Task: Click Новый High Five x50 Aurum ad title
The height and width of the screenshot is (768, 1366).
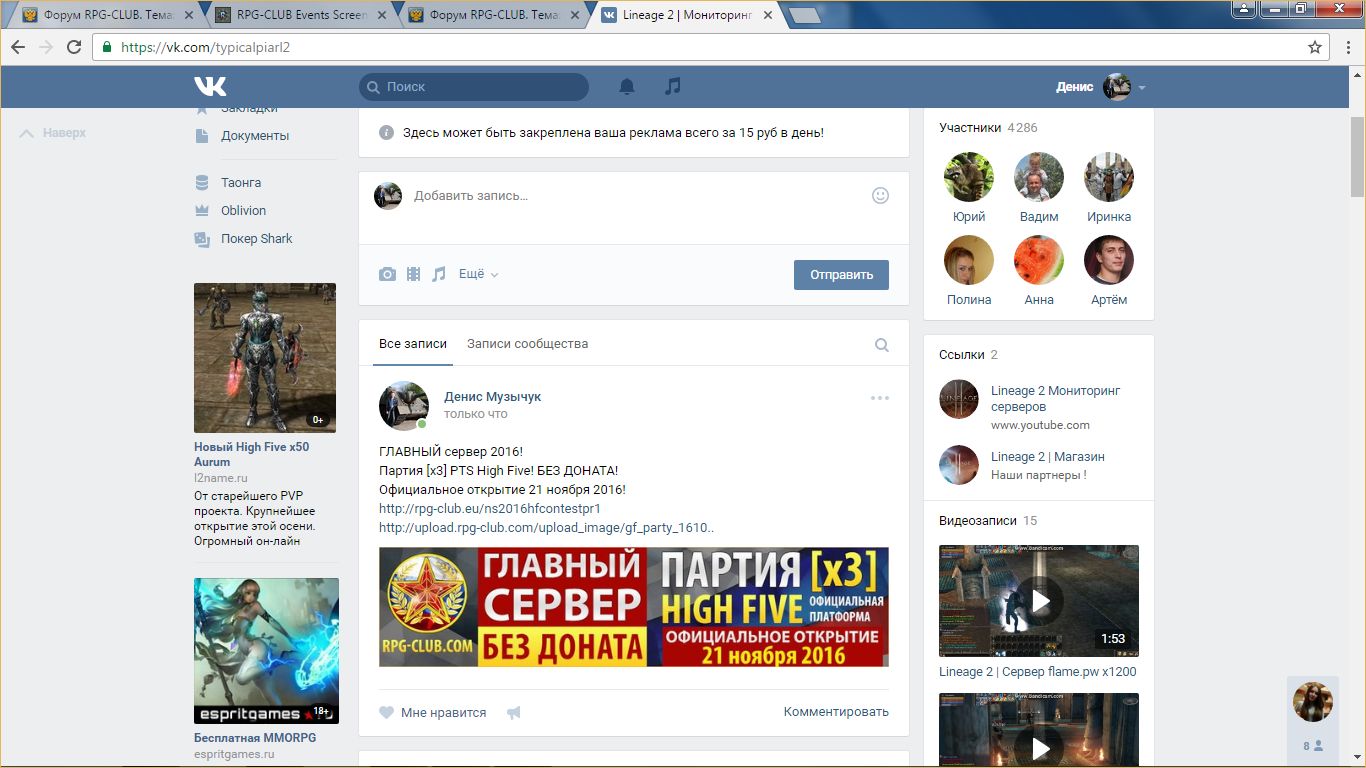Action: click(251, 454)
